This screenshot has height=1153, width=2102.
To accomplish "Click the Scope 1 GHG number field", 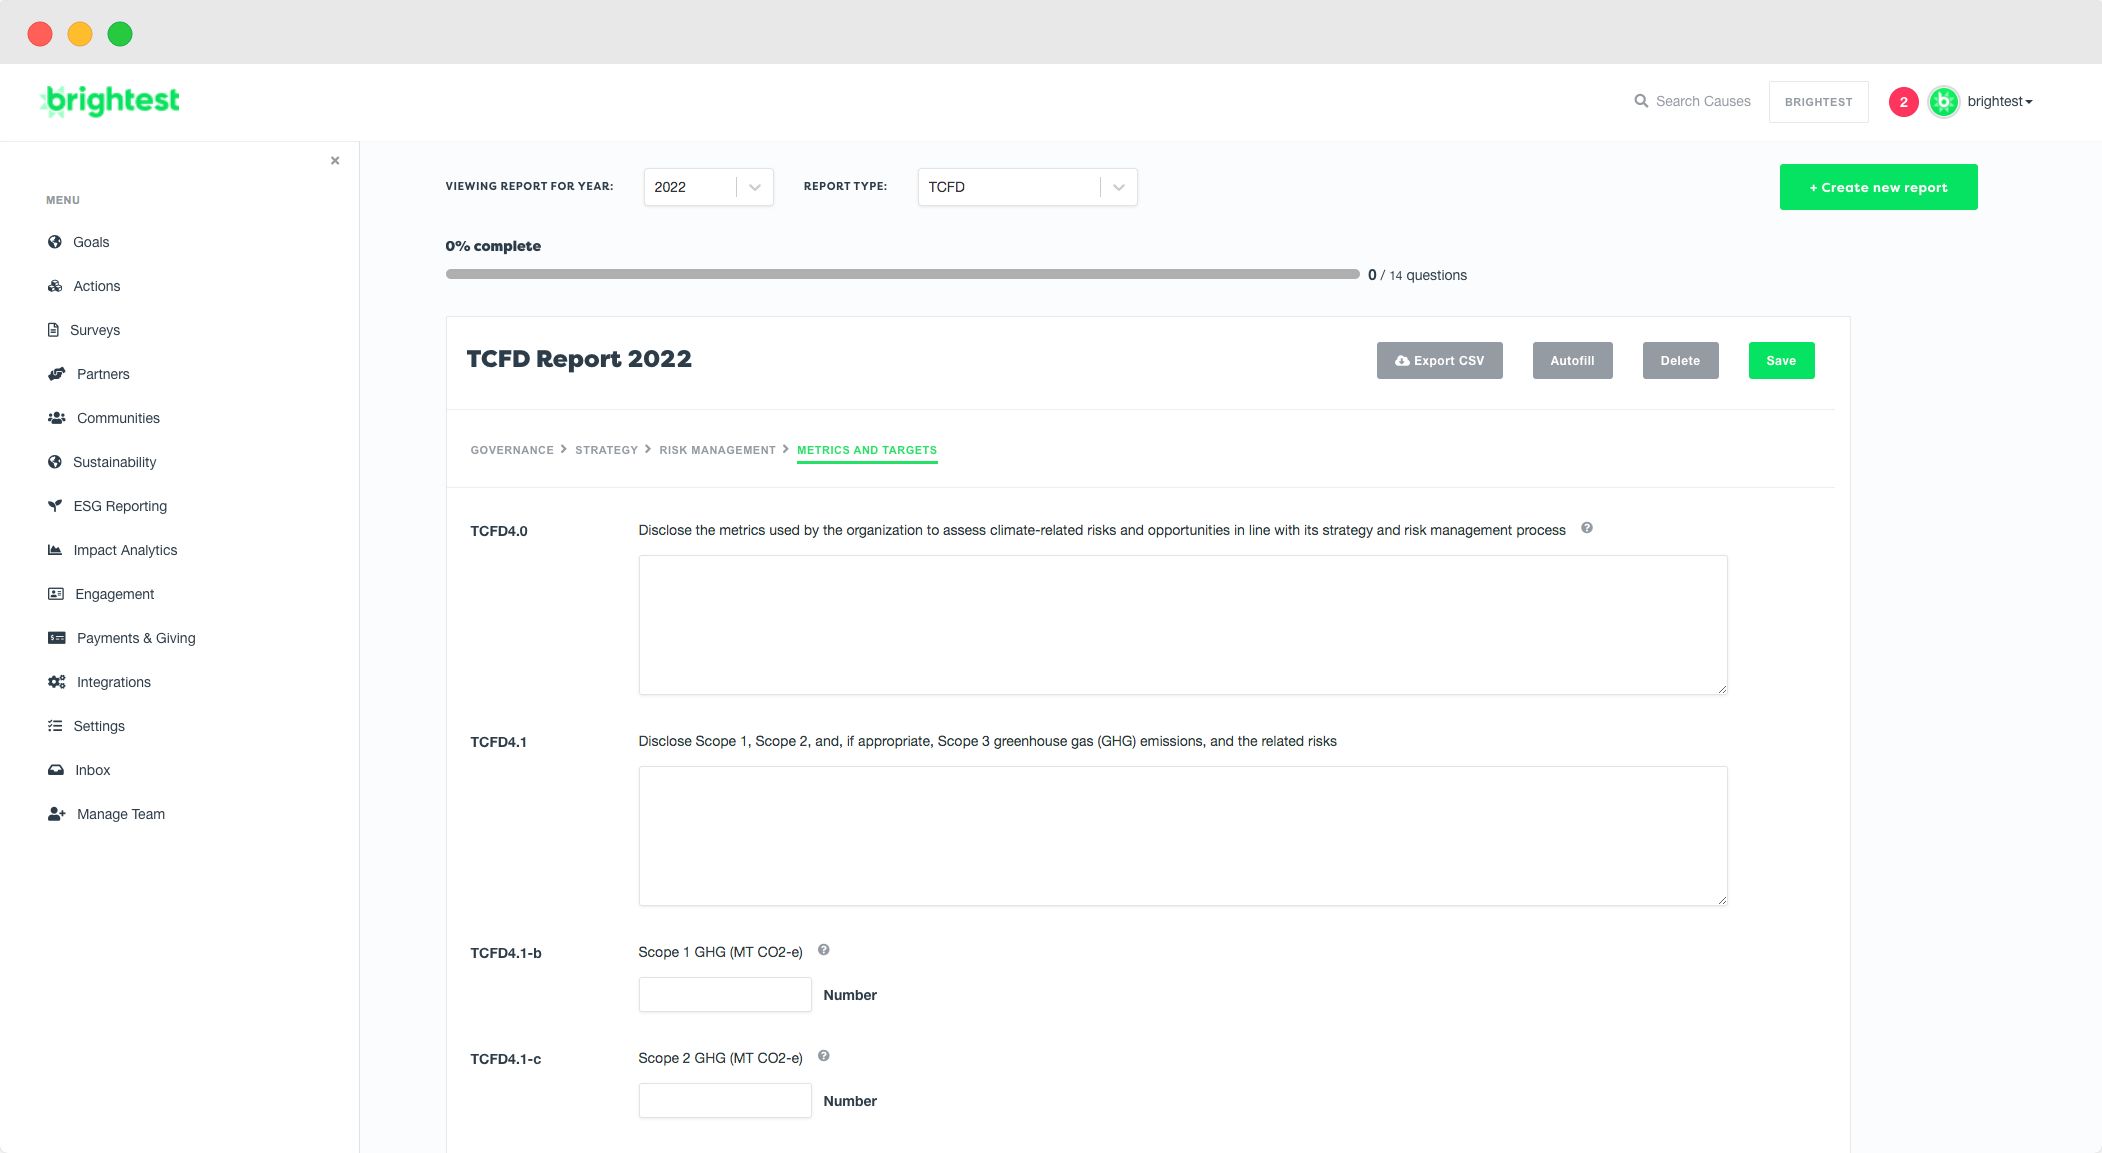I will (725, 995).
